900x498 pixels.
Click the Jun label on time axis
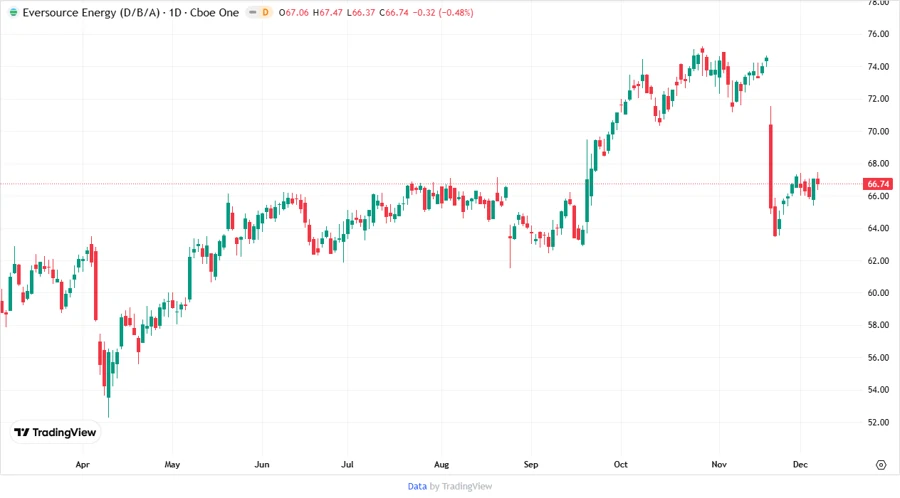[x=262, y=465]
